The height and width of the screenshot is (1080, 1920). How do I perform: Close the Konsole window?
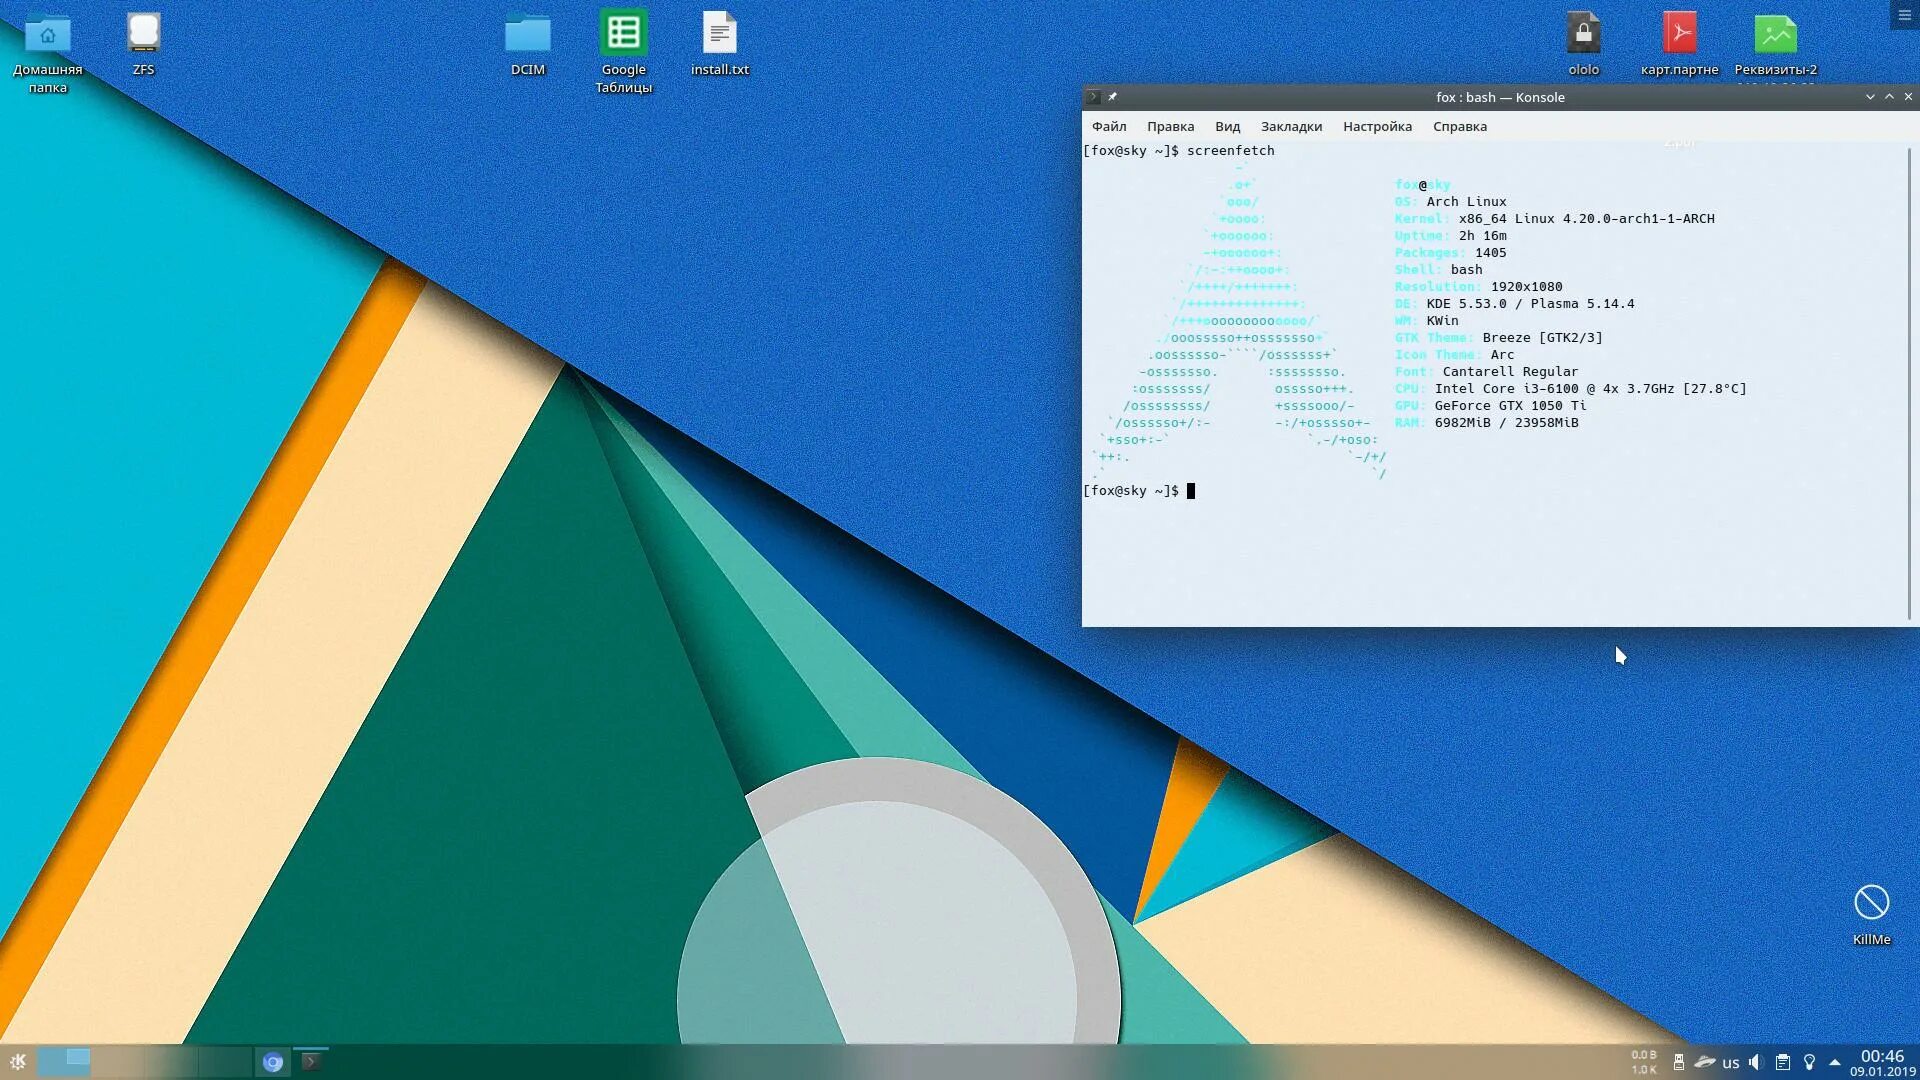click(1908, 97)
